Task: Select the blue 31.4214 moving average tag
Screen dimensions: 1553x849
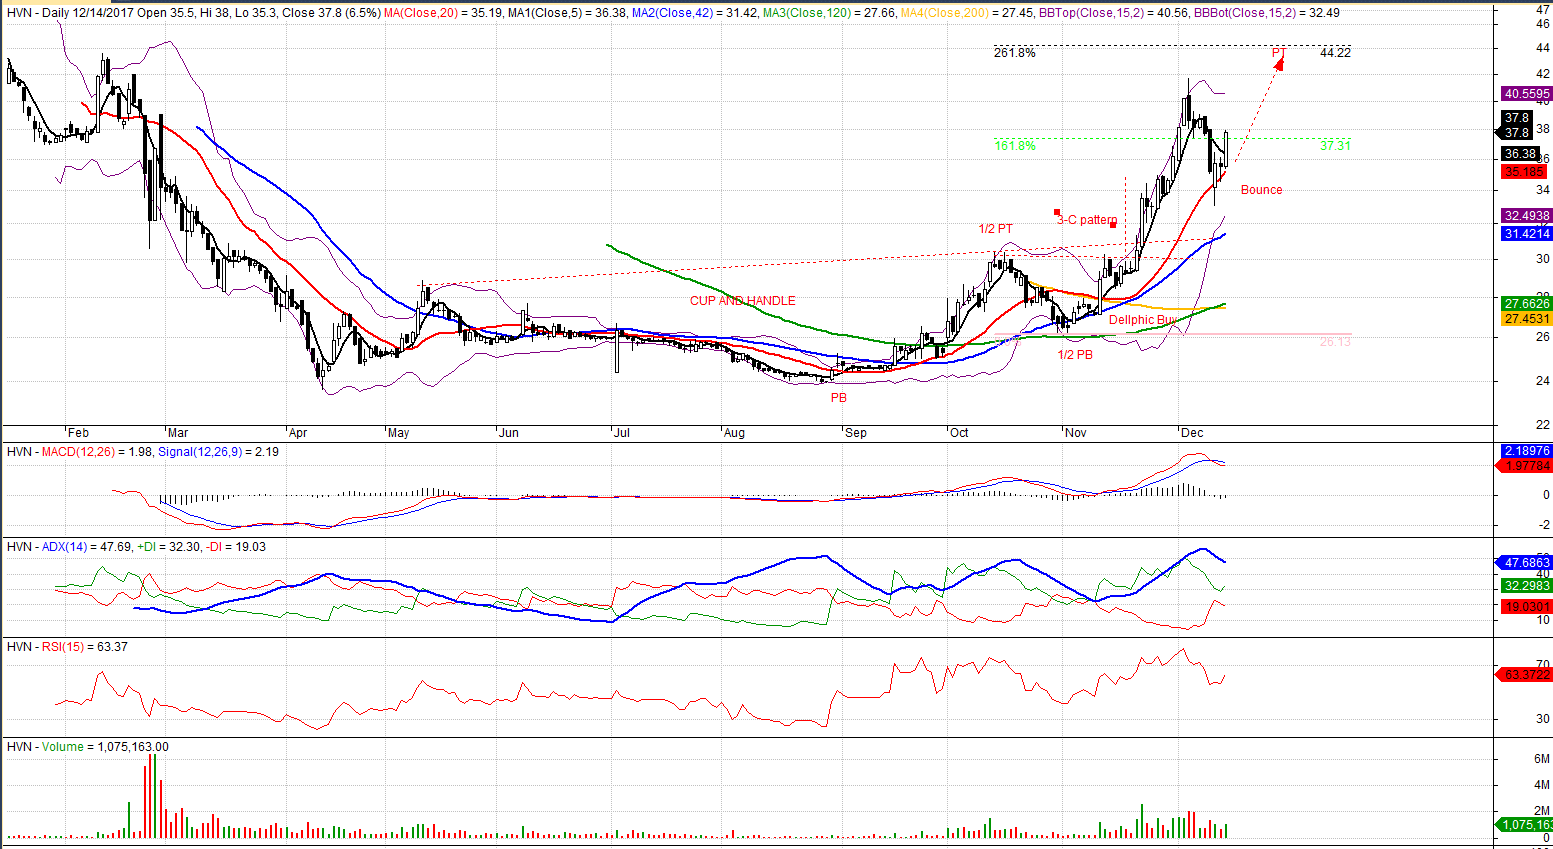Action: 1526,234
